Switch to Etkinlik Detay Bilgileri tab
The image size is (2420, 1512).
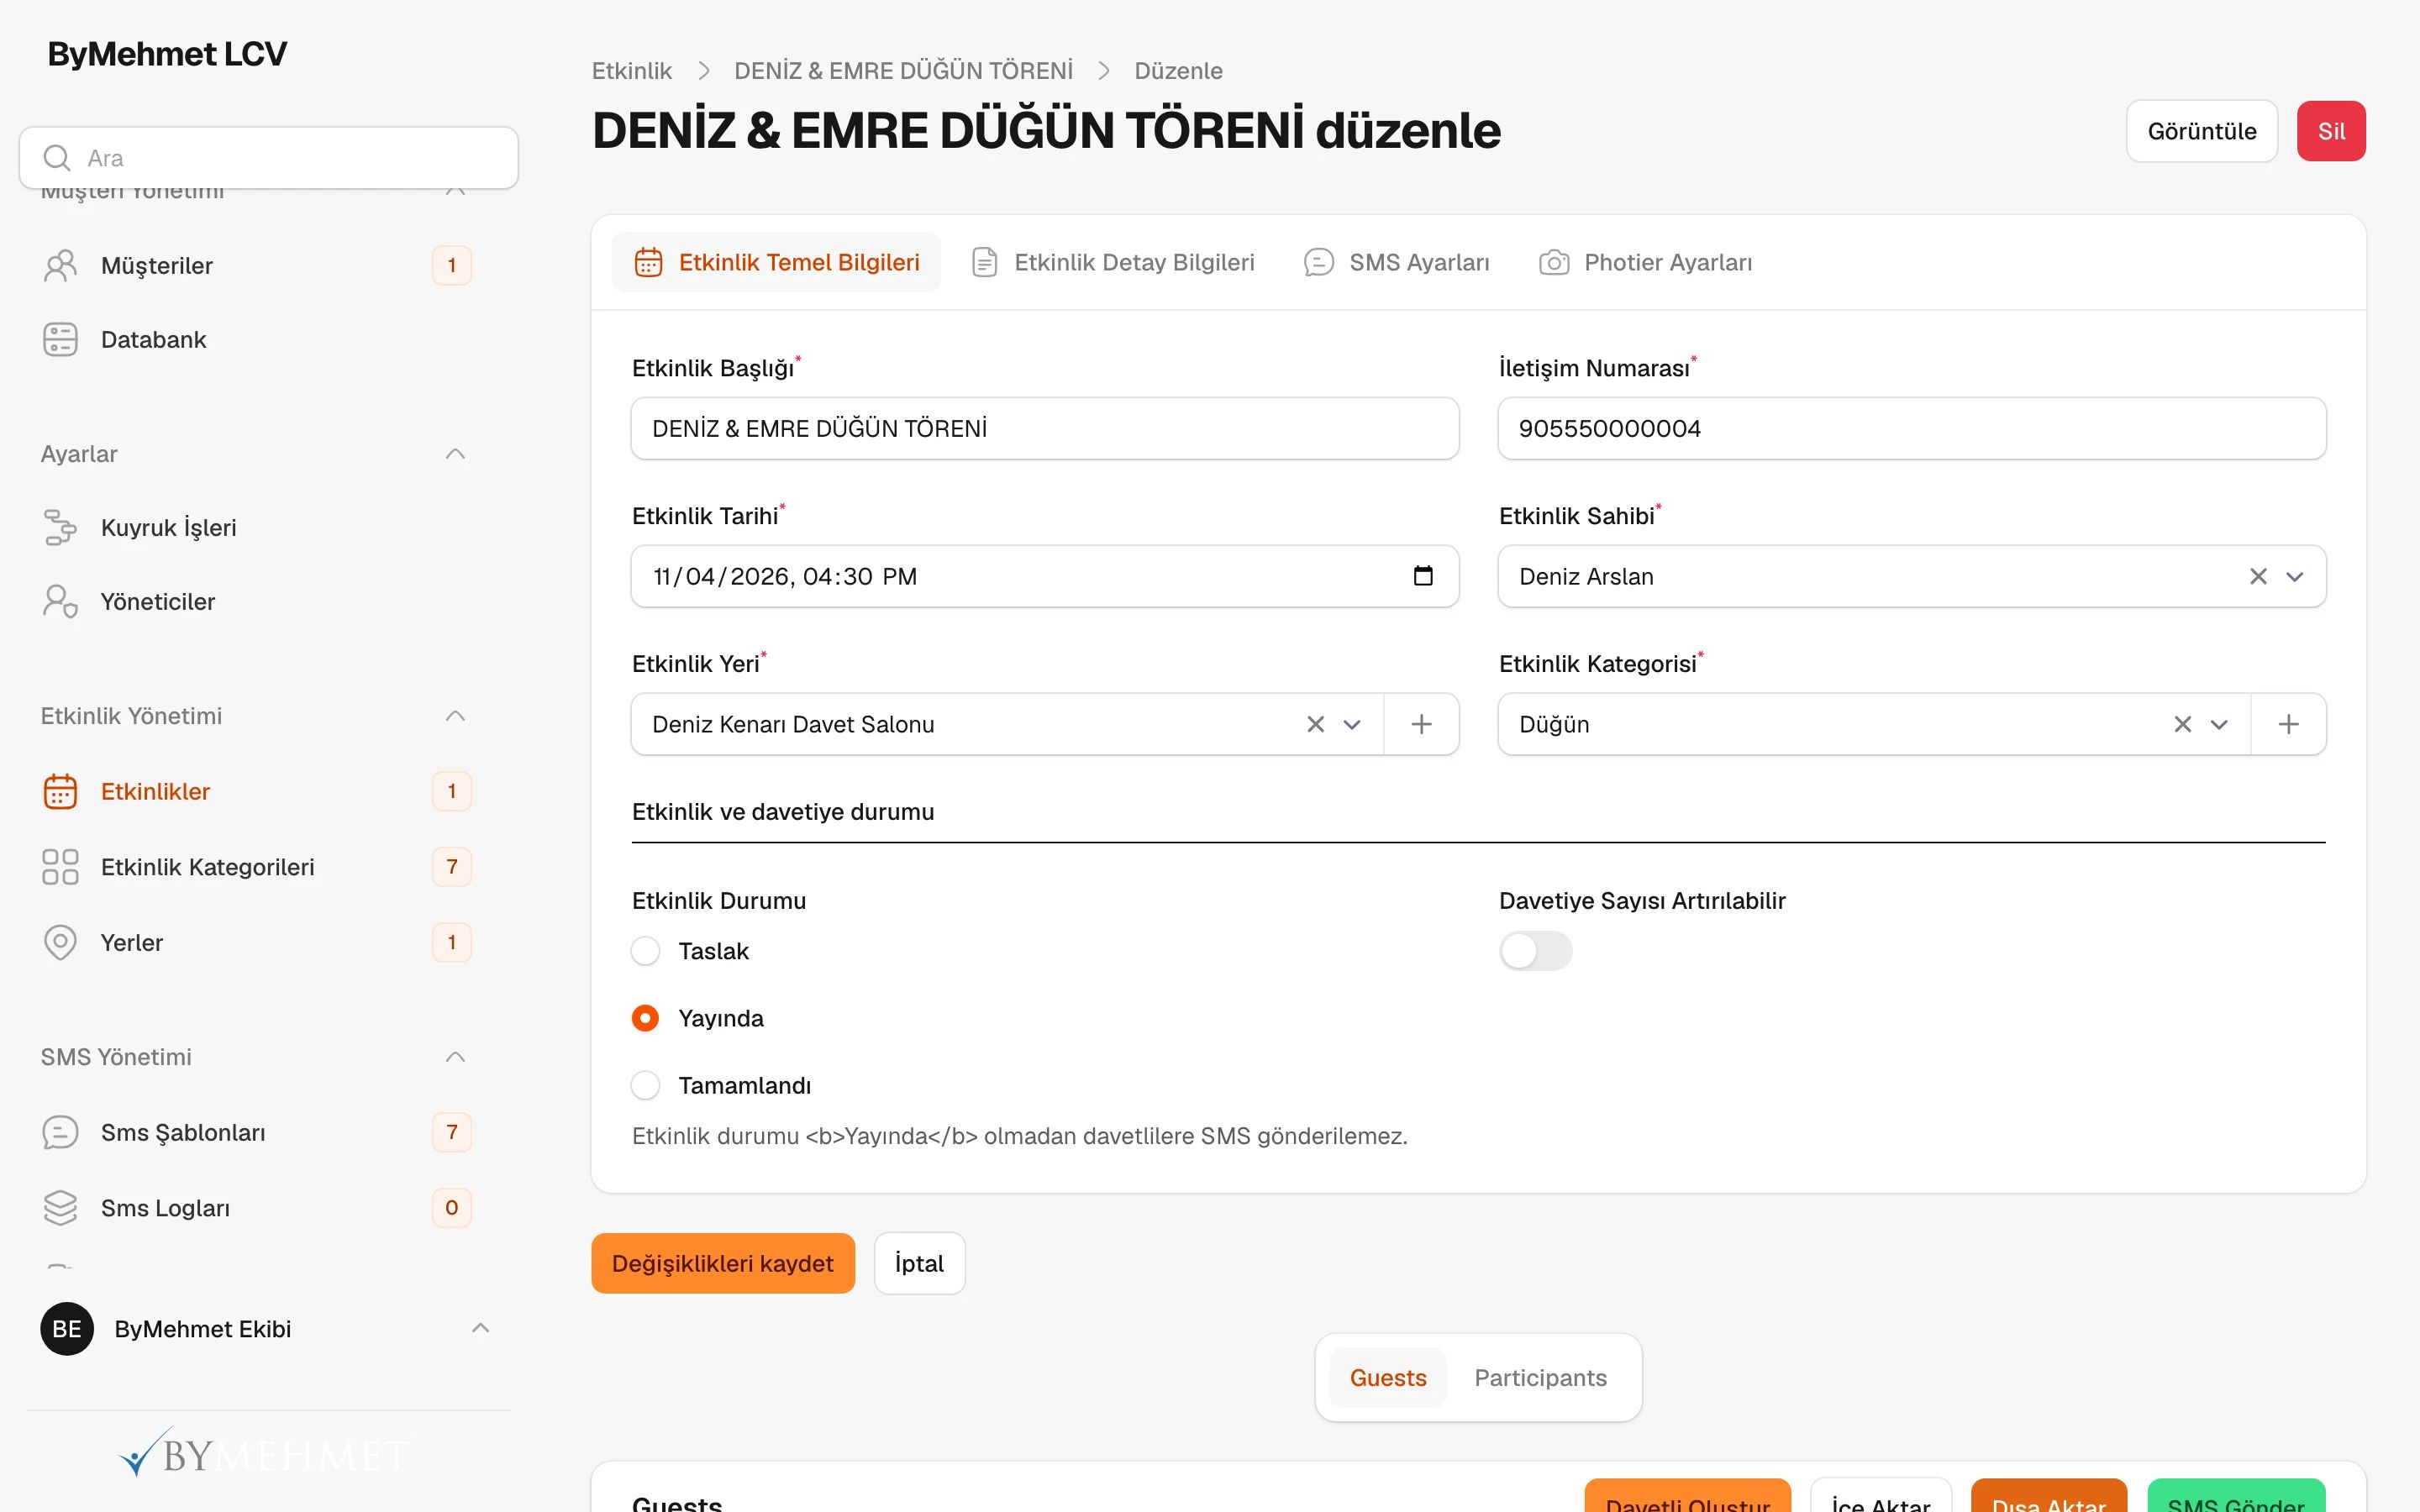click(x=1113, y=262)
